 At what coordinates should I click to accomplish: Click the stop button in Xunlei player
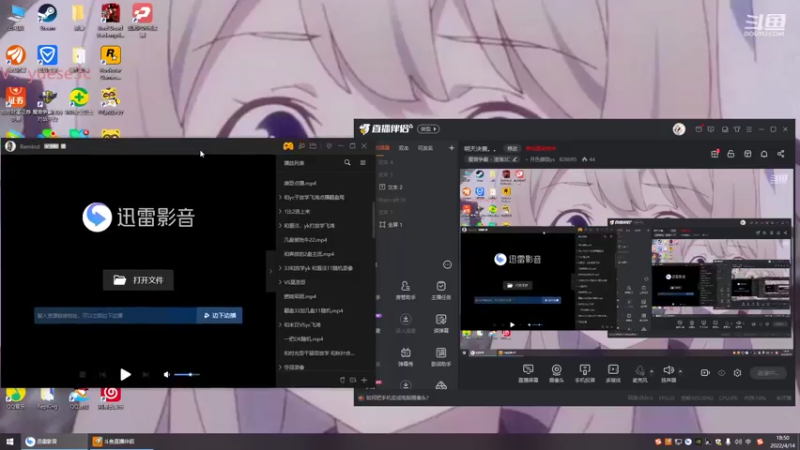pyautogui.click(x=83, y=374)
